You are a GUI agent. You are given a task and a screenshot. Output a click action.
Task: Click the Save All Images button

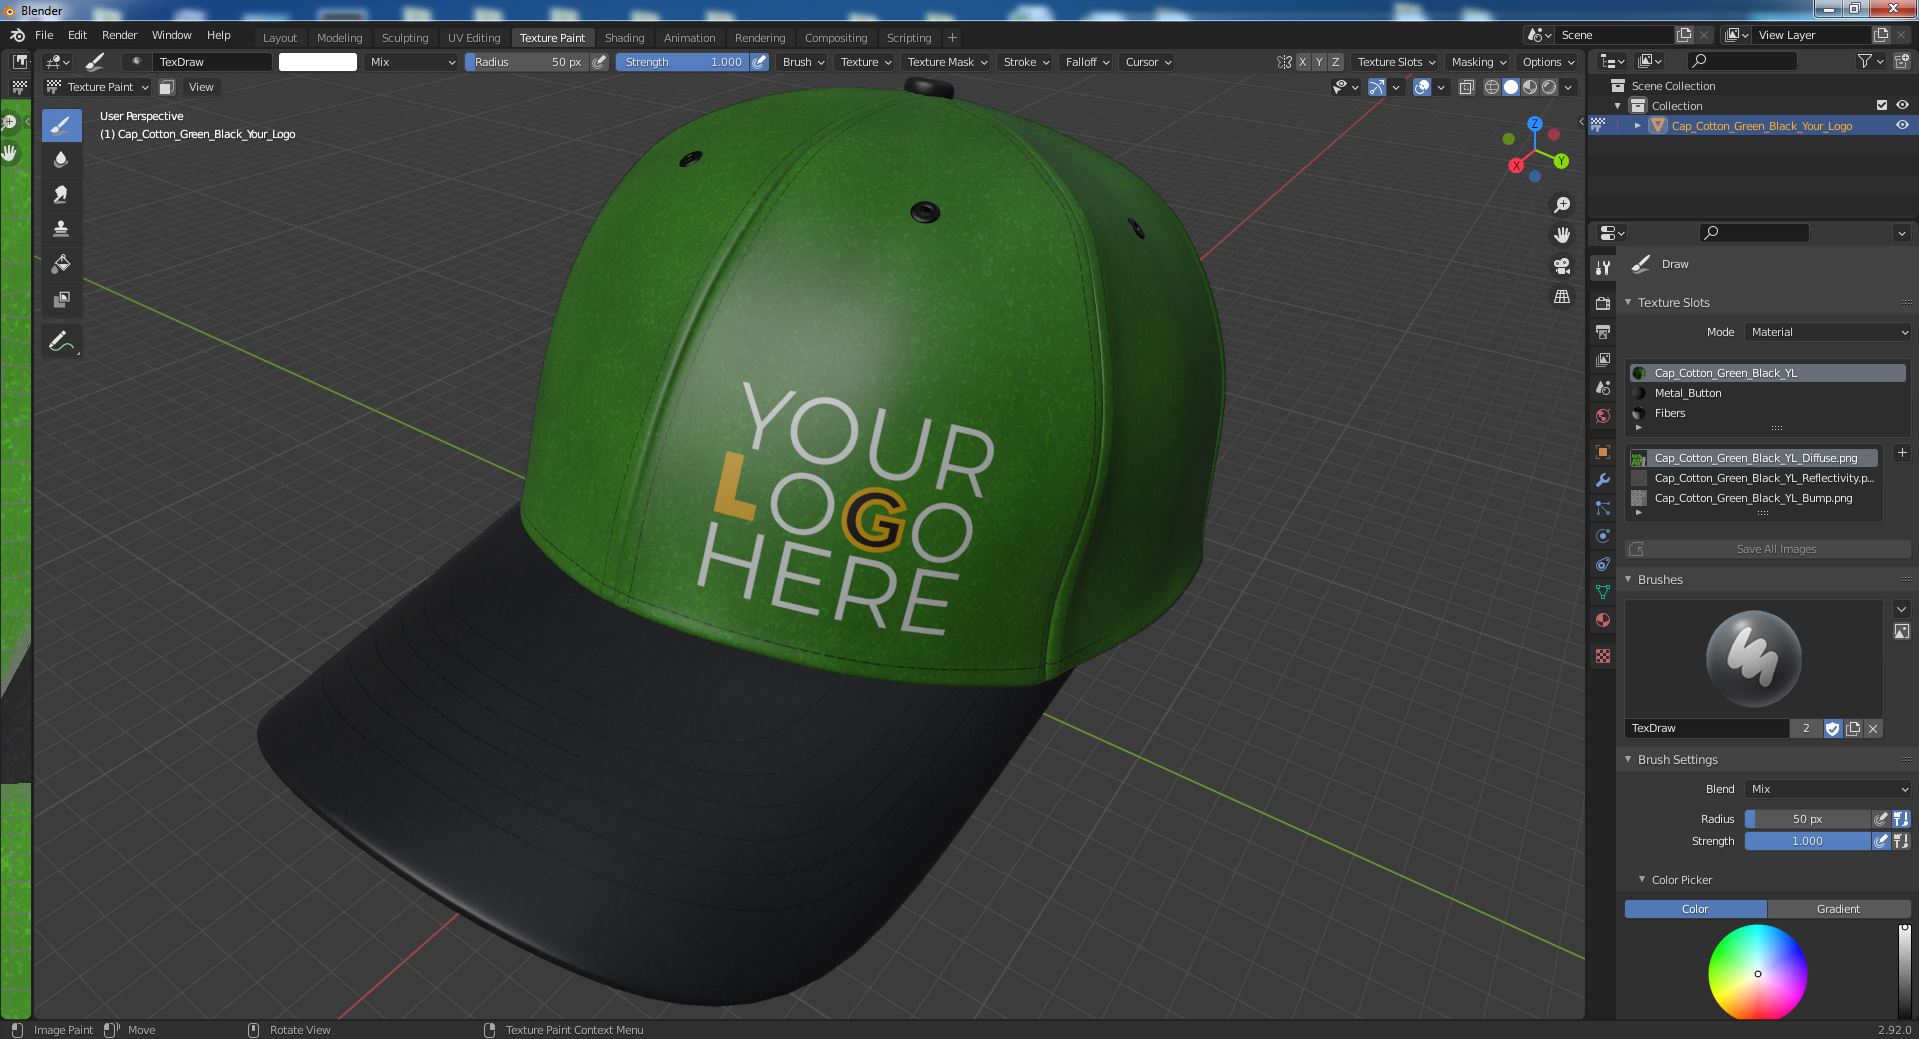click(1768, 549)
